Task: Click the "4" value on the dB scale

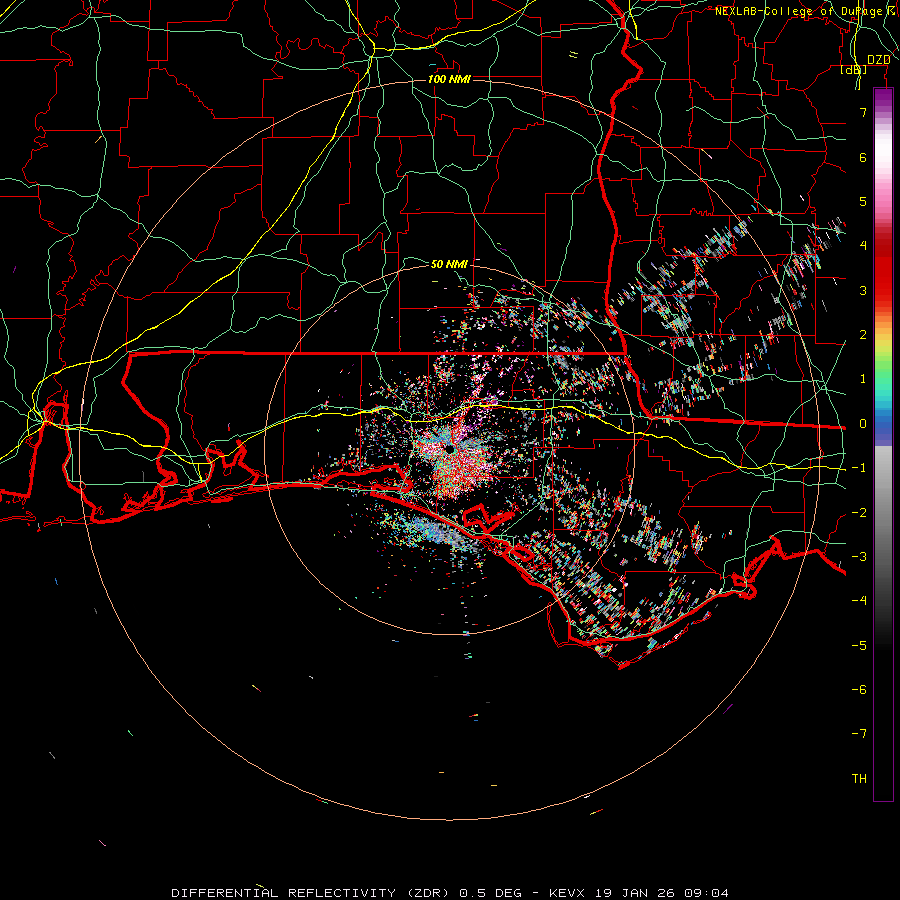Action: pyautogui.click(x=863, y=246)
